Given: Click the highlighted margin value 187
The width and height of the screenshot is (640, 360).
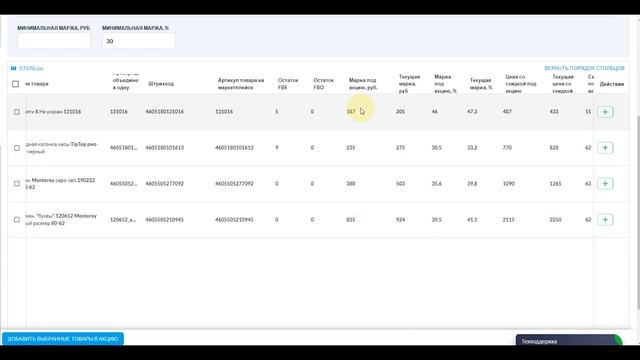Looking at the screenshot, I should point(351,112).
